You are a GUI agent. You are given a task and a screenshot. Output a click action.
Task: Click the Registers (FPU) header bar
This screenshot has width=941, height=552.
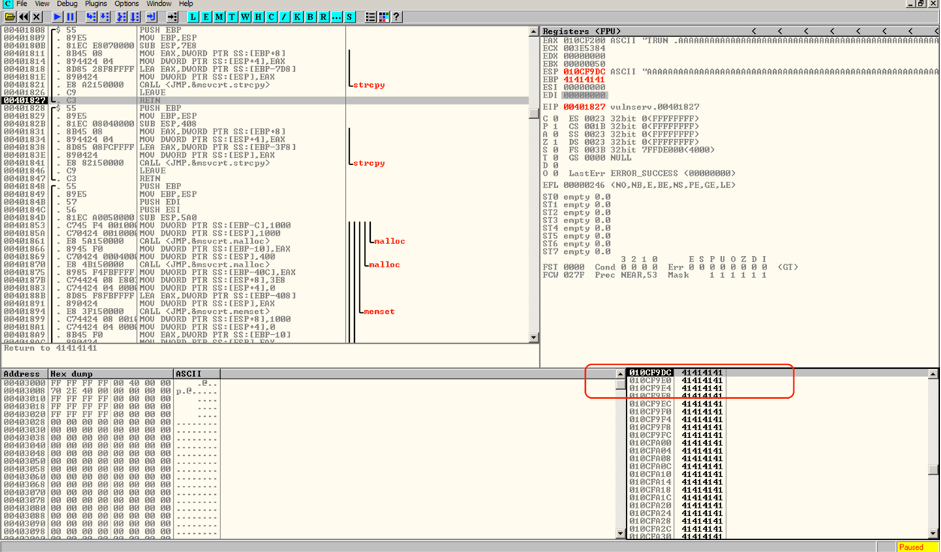(741, 31)
